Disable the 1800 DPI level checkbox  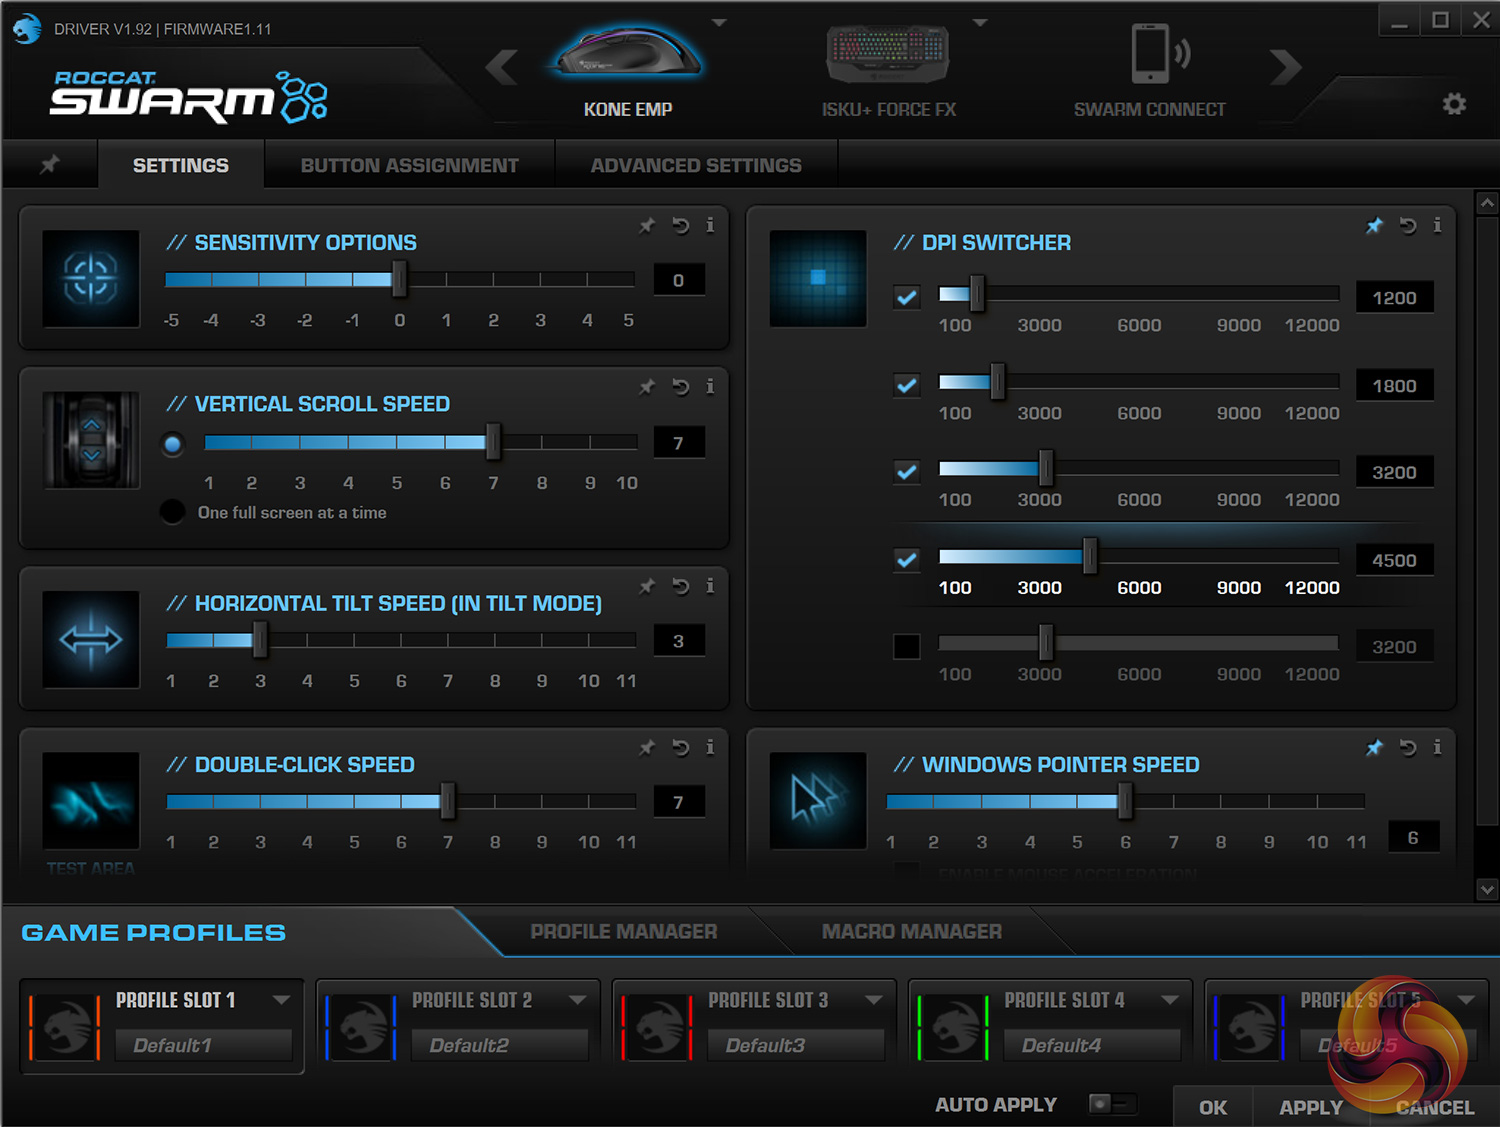click(907, 385)
